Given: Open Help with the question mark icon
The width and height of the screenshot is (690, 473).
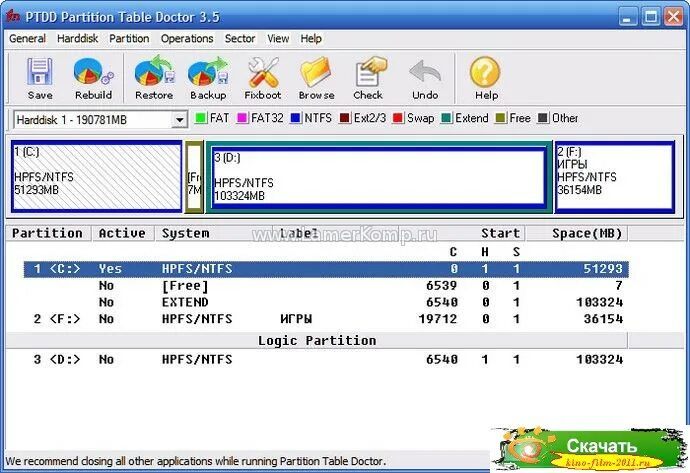Looking at the screenshot, I should click(x=486, y=78).
